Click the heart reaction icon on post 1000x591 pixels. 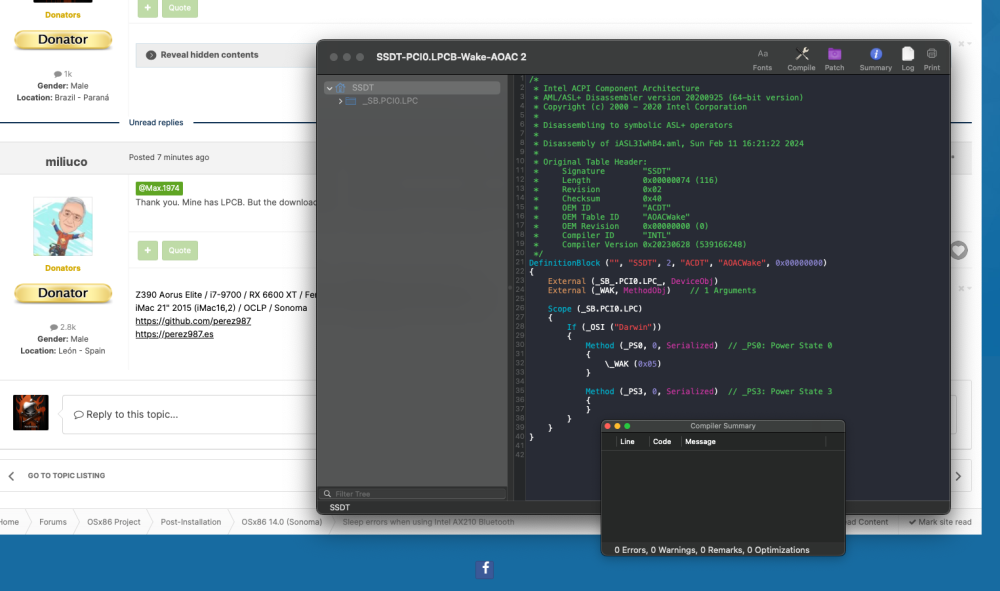(959, 251)
